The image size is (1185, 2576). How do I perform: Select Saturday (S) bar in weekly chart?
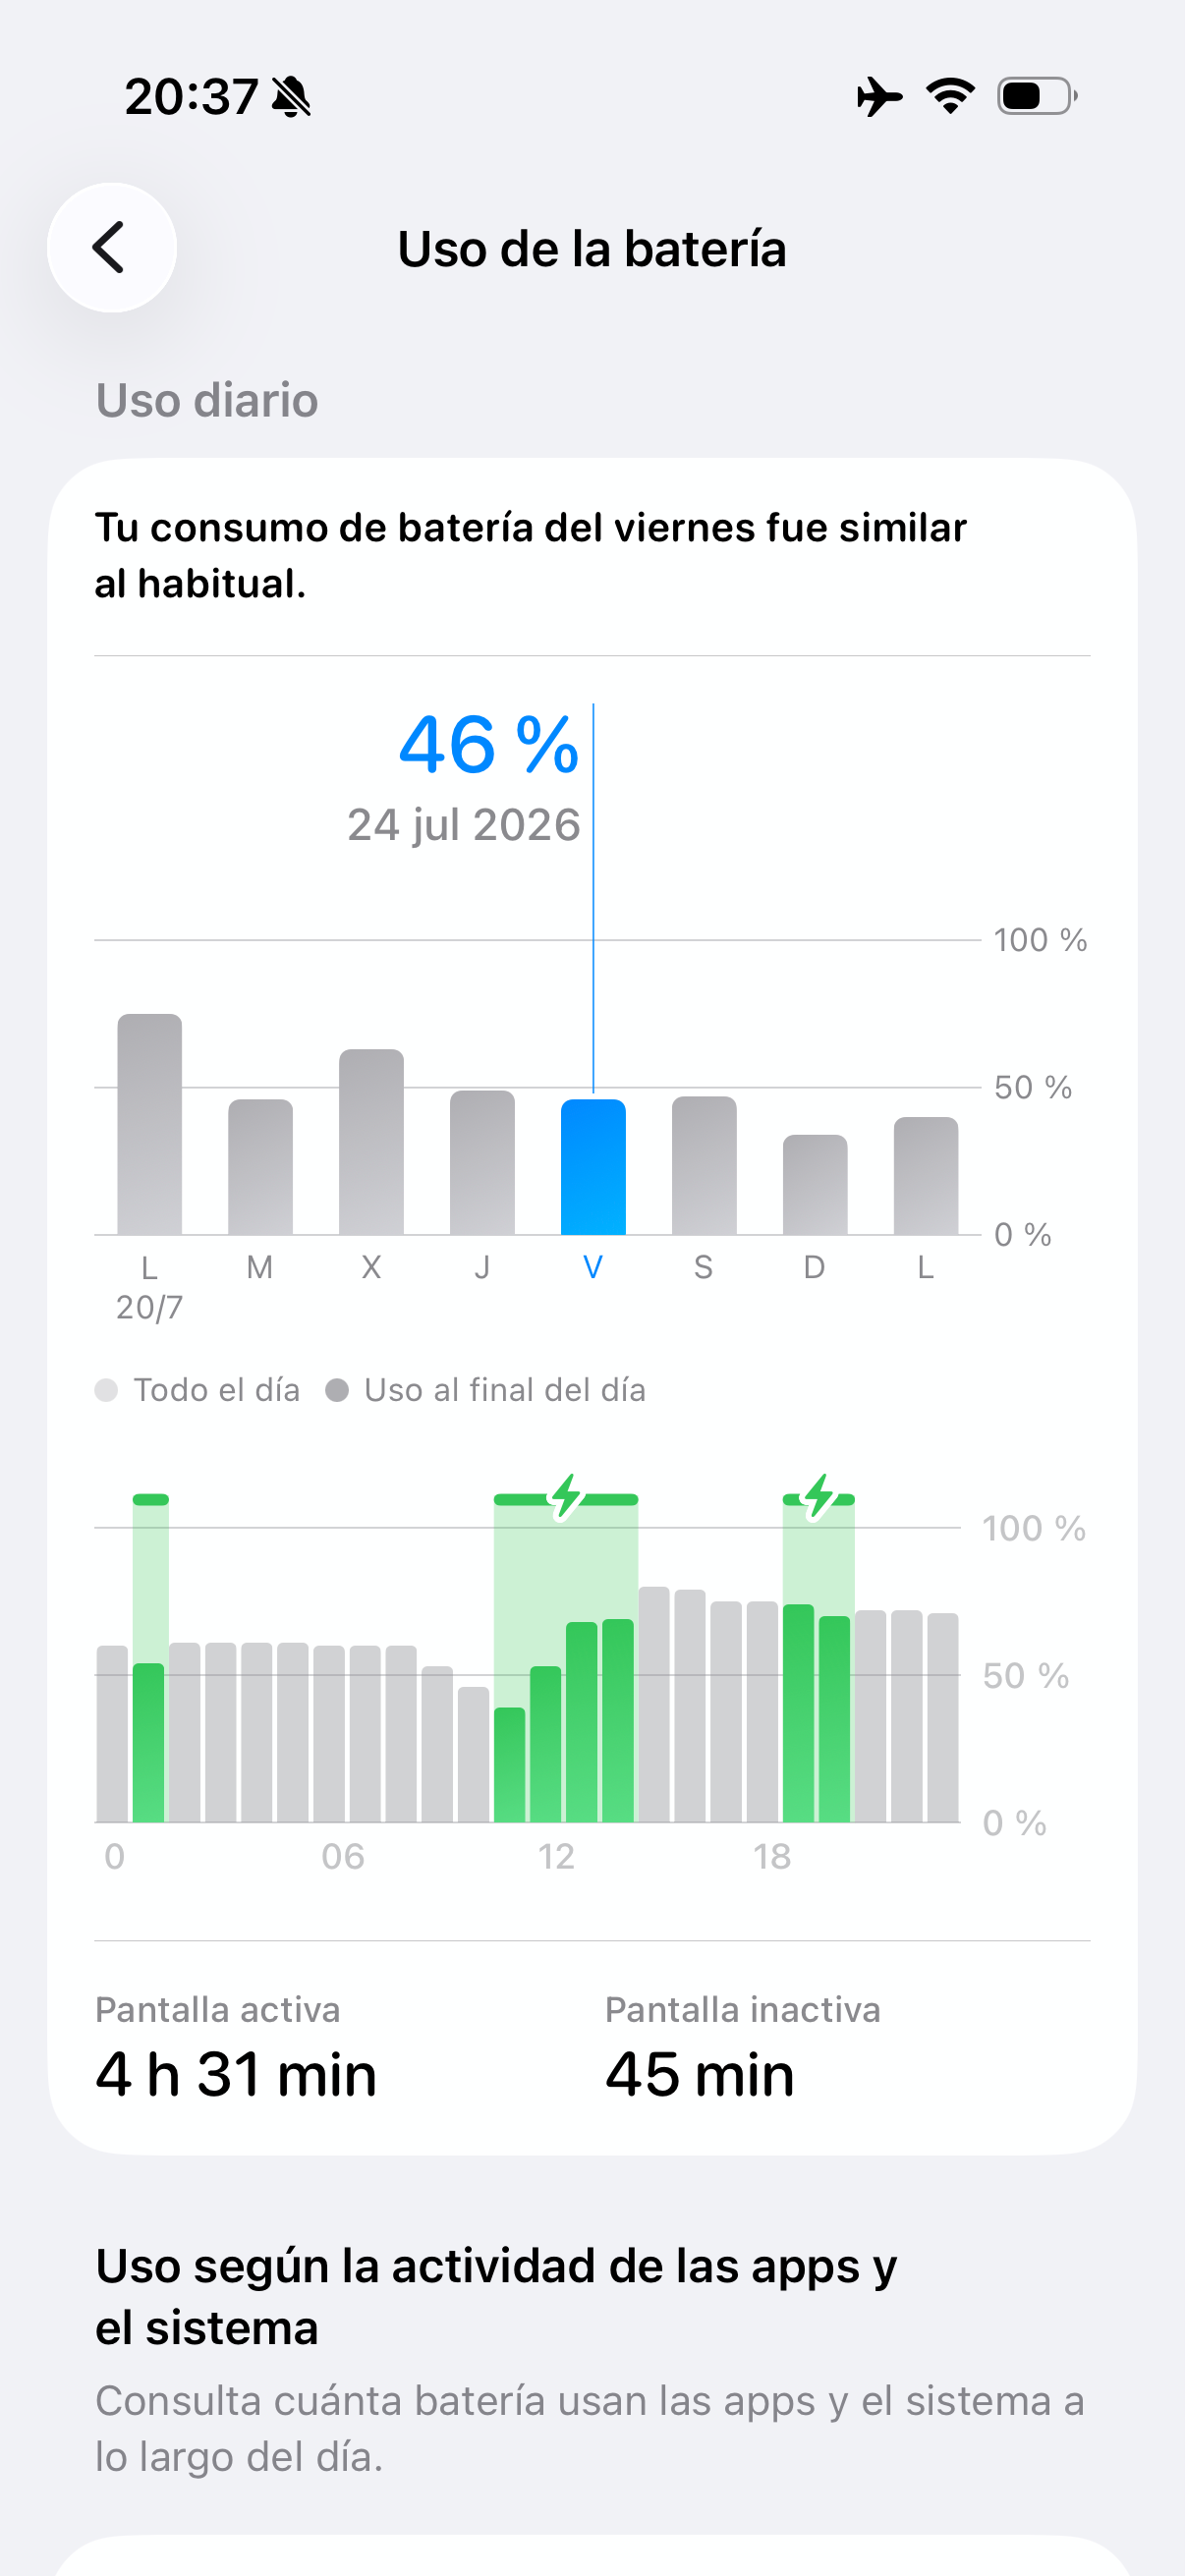click(705, 1165)
